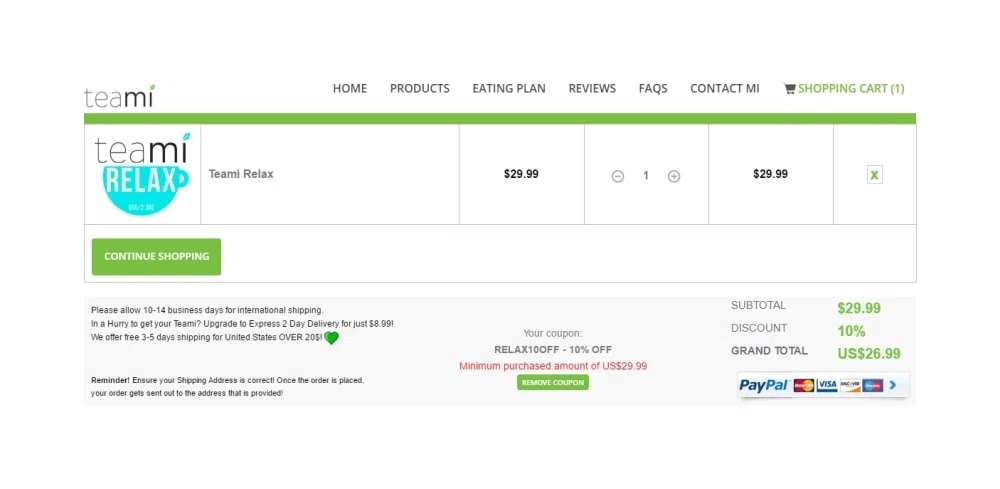Image resolution: width=1000 pixels, height=489 pixels.
Task: Click the RELAX10OFF - 10% OFF coupon text
Action: click(553, 349)
